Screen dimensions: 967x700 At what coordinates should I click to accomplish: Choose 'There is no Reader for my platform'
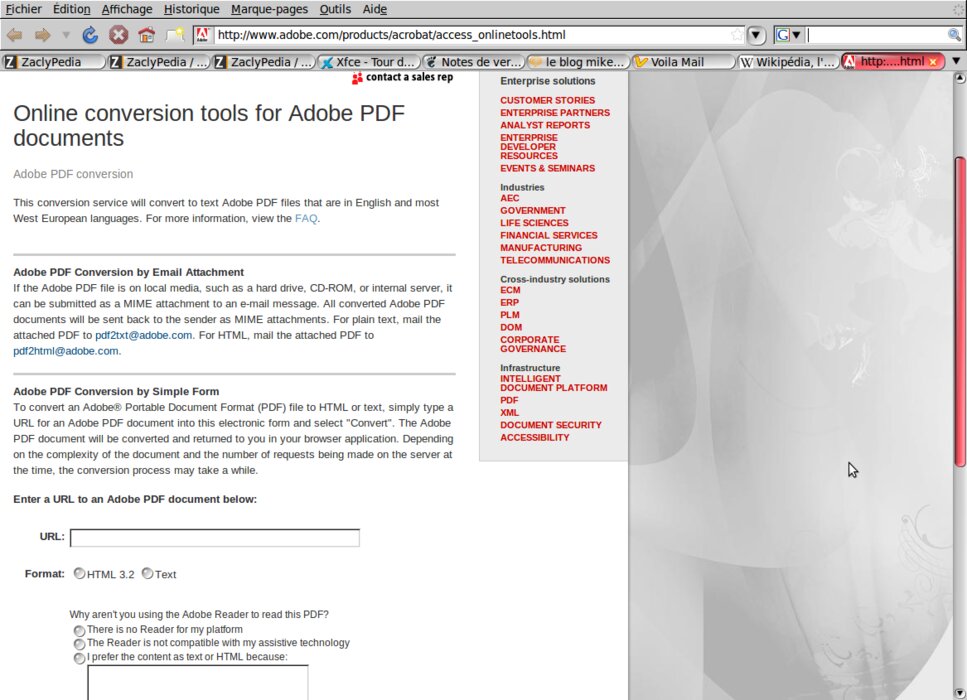click(79, 631)
